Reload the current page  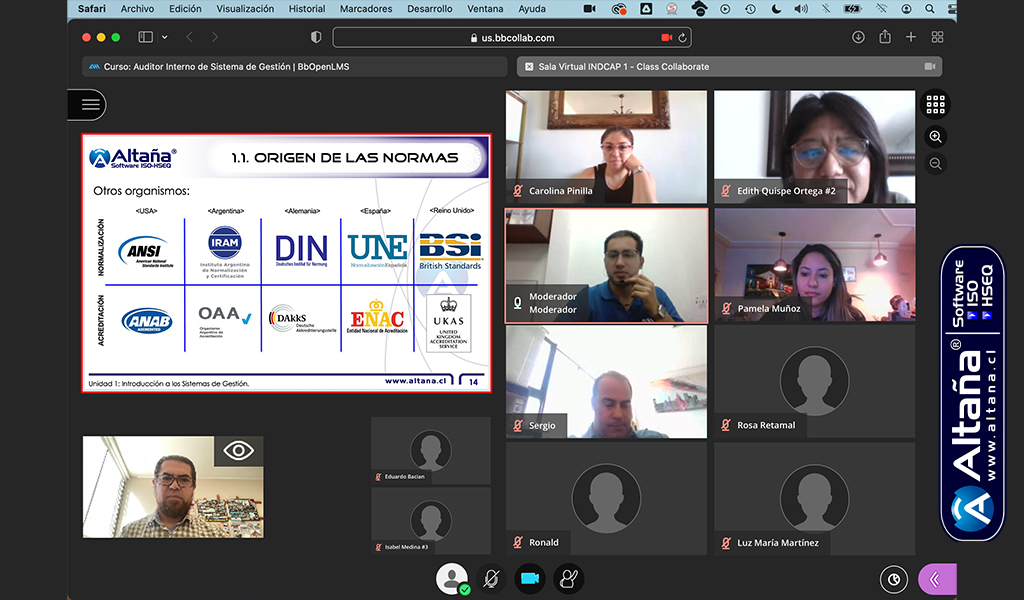tap(682, 38)
